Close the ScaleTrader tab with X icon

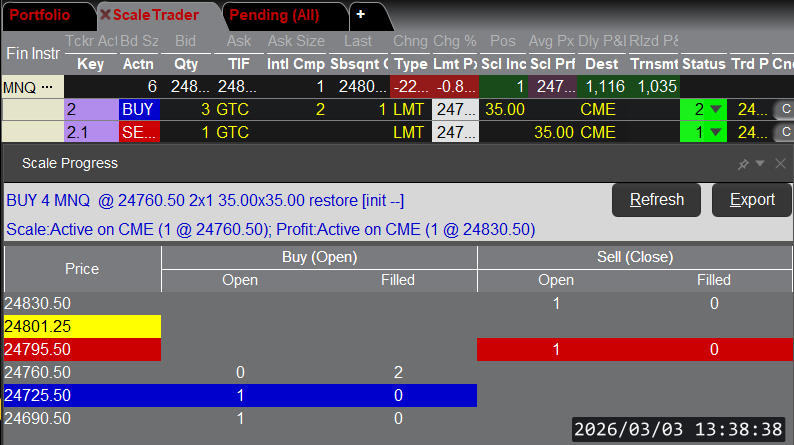[105, 15]
